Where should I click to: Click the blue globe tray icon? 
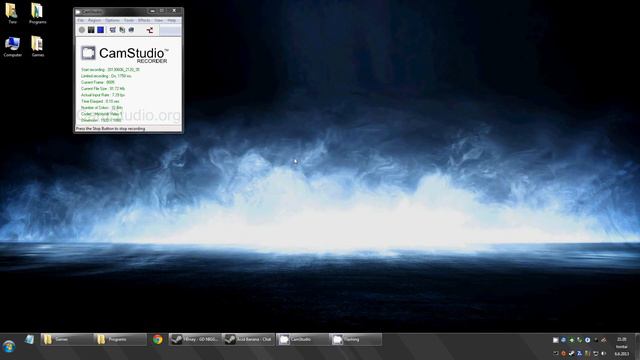564,340
